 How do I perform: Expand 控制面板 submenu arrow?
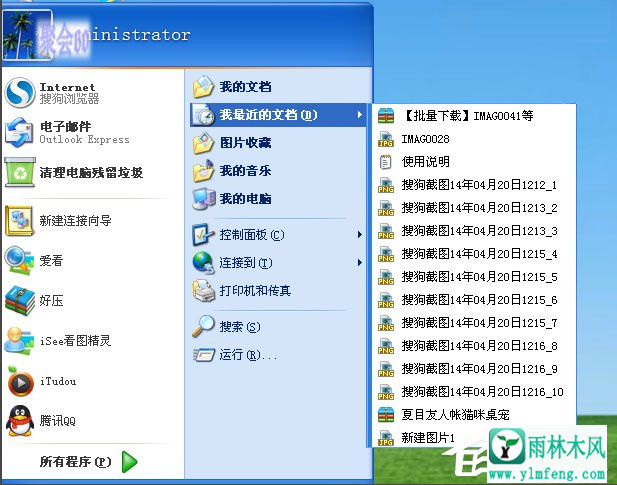[x=360, y=235]
